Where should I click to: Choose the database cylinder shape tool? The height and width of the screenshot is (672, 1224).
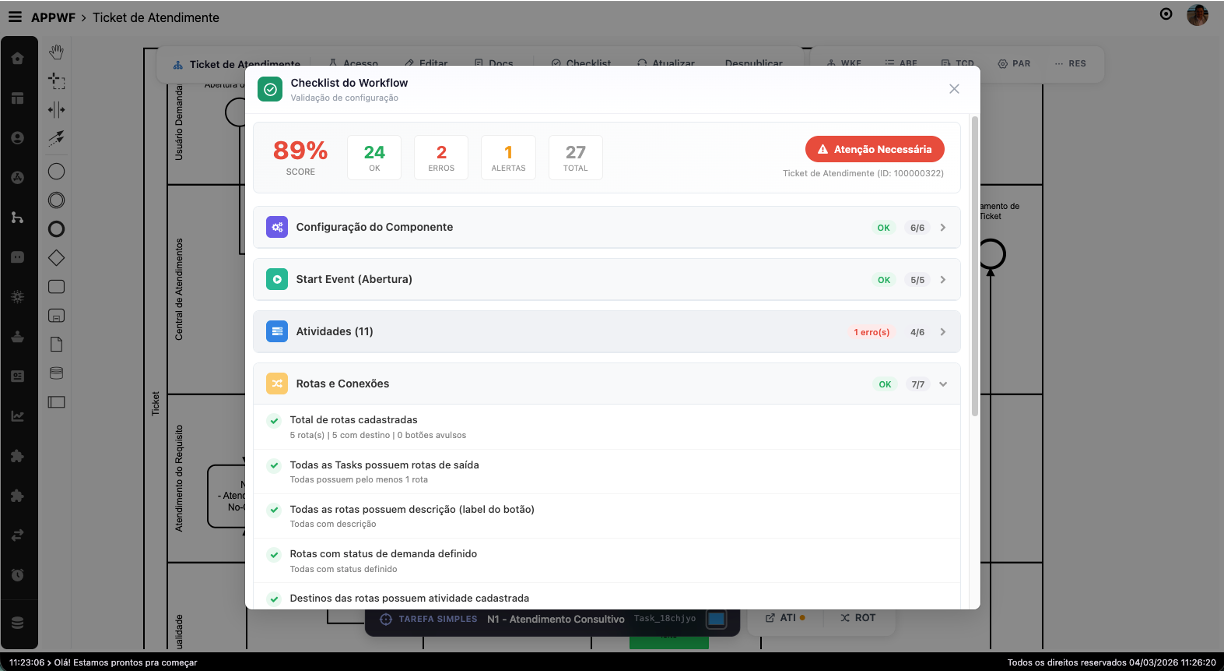click(55, 371)
